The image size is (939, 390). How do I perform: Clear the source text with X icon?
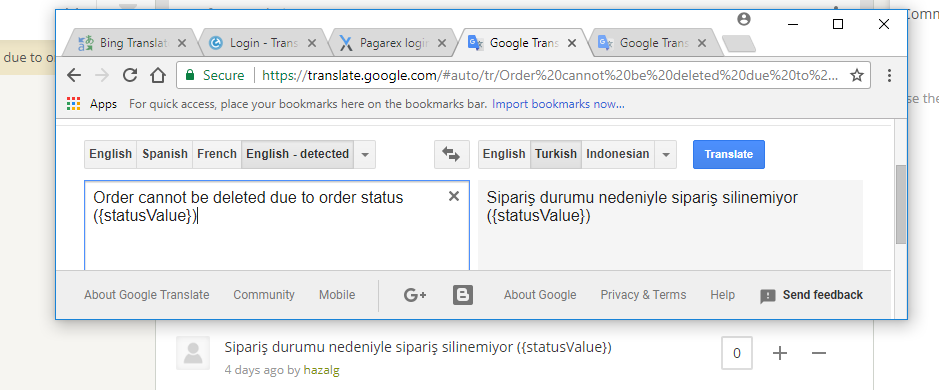(454, 196)
